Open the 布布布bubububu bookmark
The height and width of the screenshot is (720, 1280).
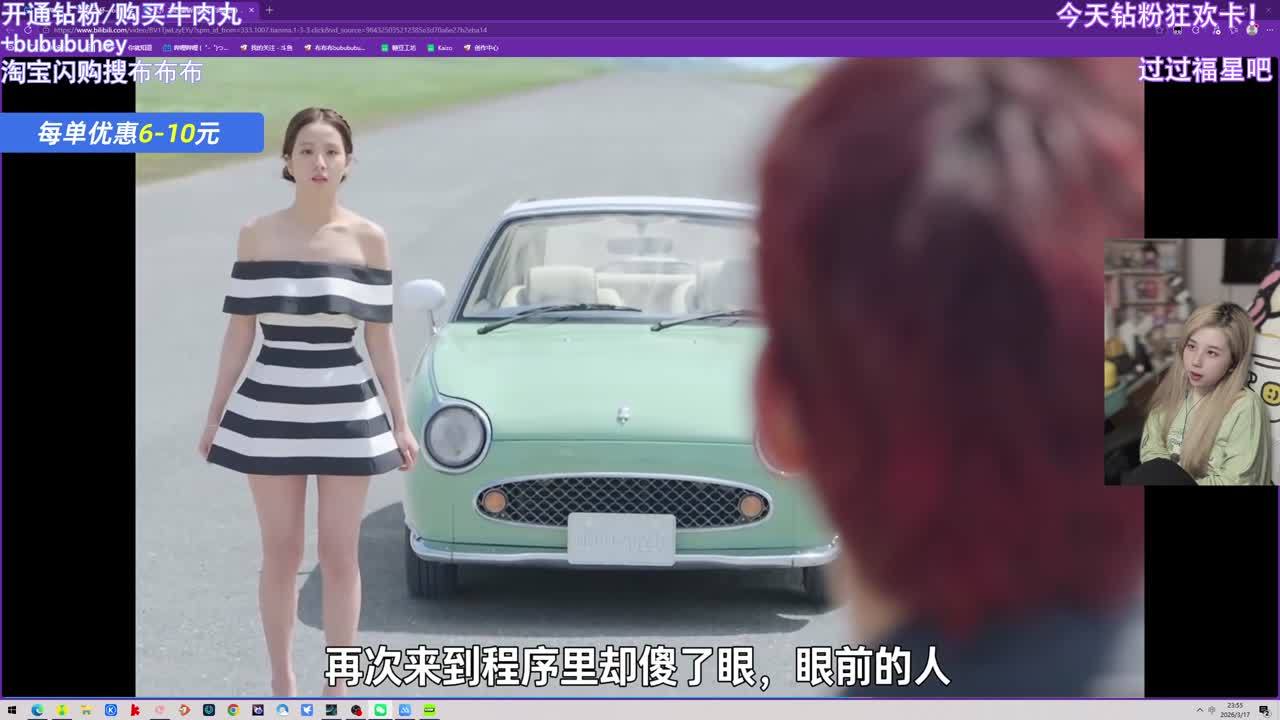(335, 47)
